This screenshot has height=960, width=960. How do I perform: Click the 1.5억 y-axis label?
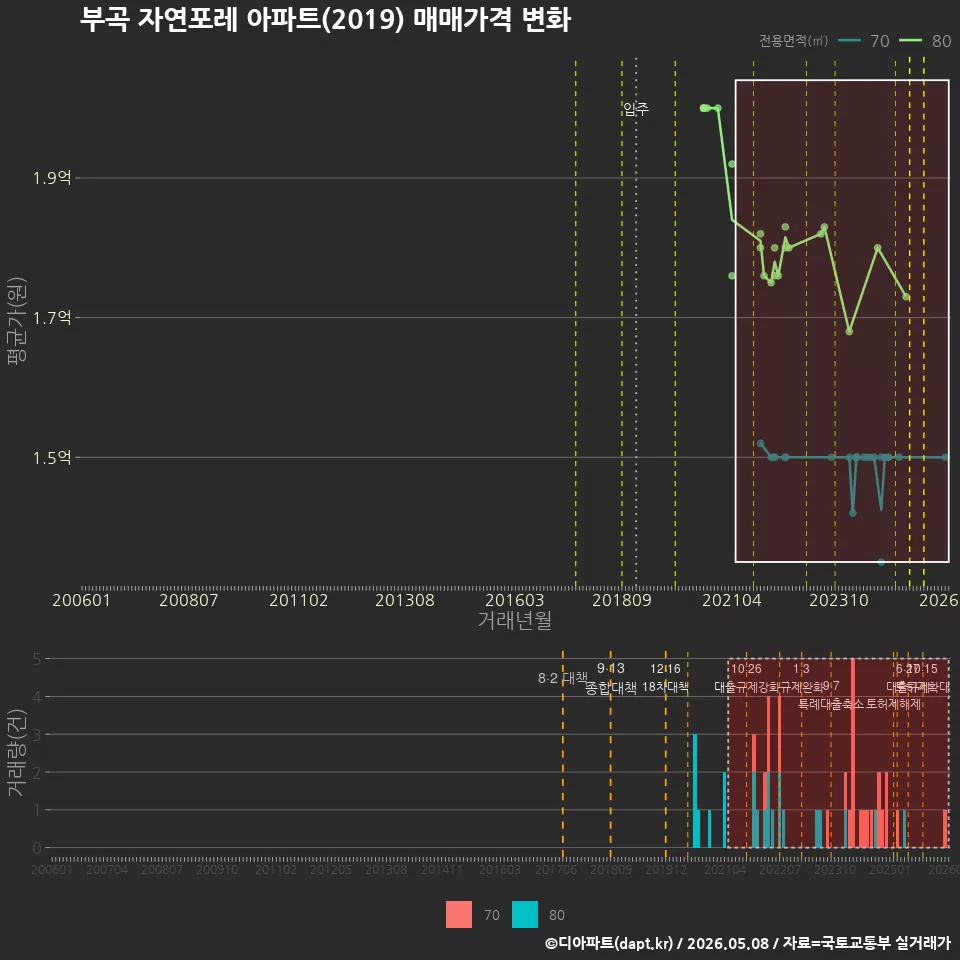pos(52,458)
